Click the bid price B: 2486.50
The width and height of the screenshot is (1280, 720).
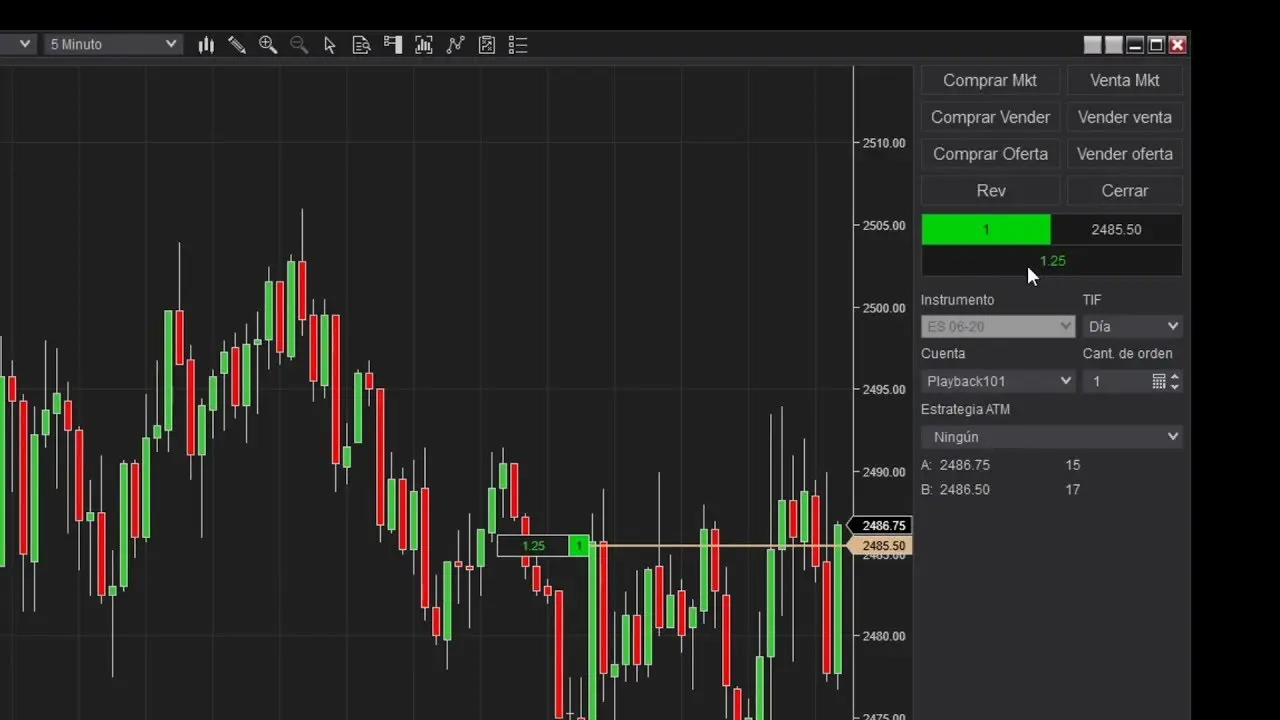955,490
